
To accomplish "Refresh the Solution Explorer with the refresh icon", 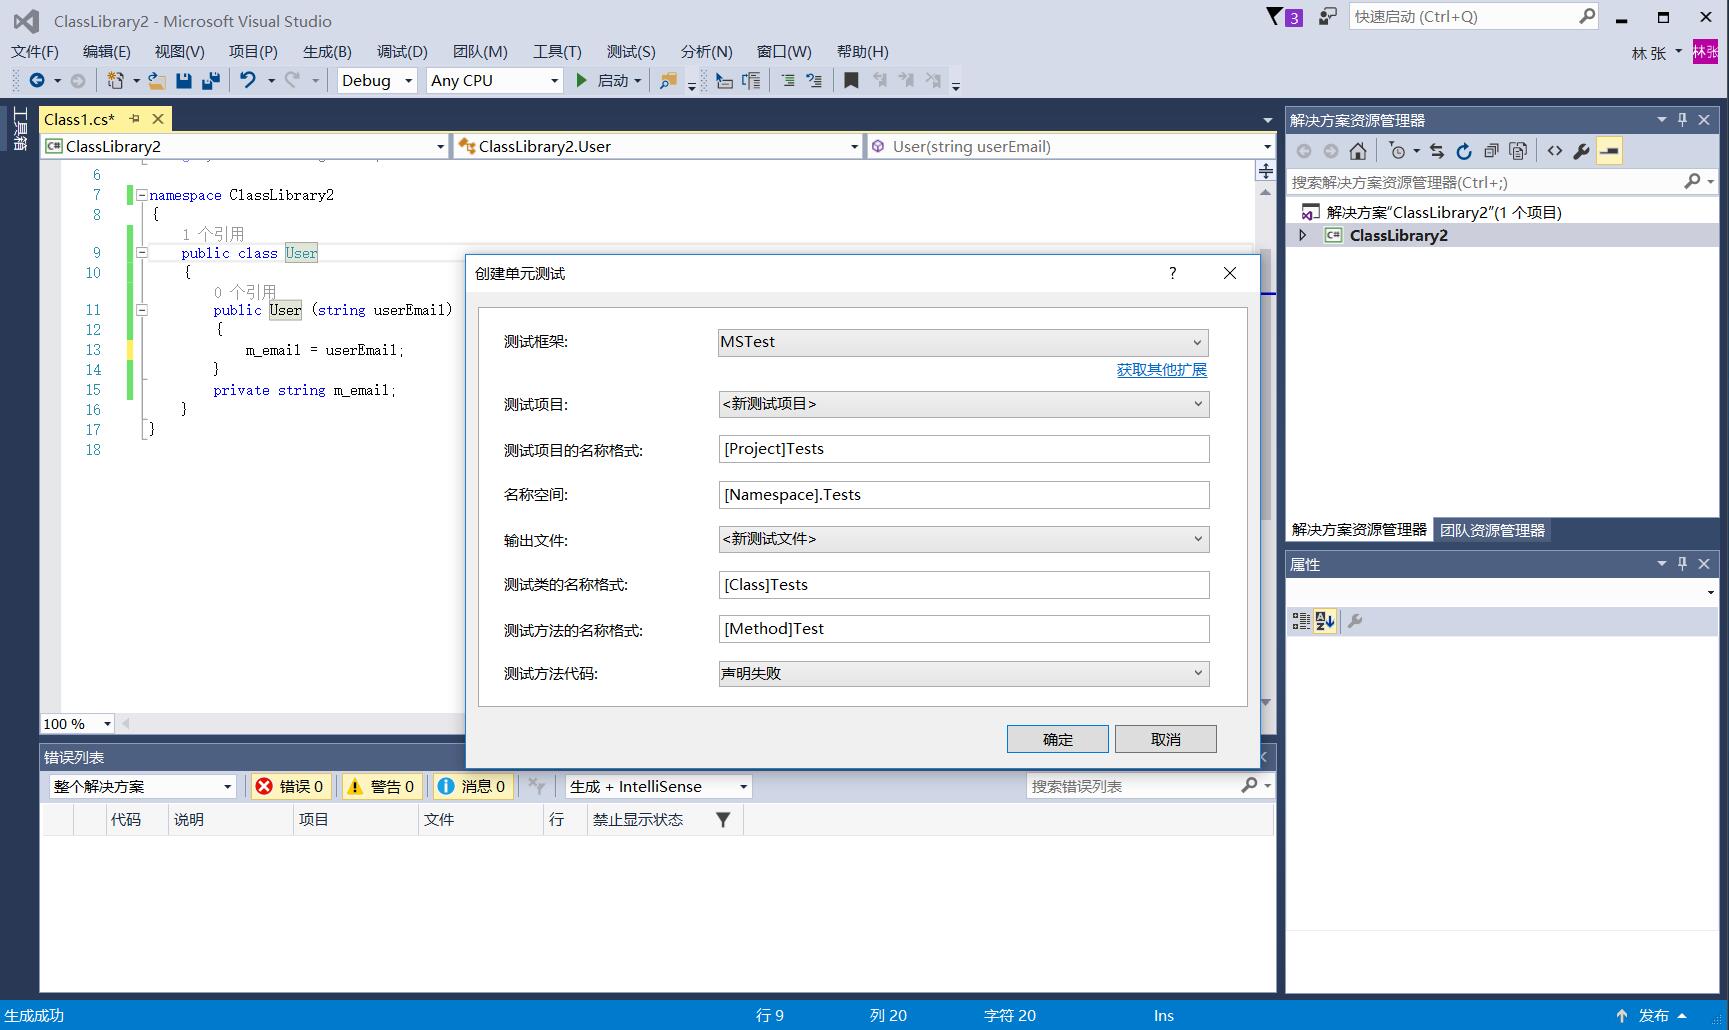I will (x=1464, y=151).
